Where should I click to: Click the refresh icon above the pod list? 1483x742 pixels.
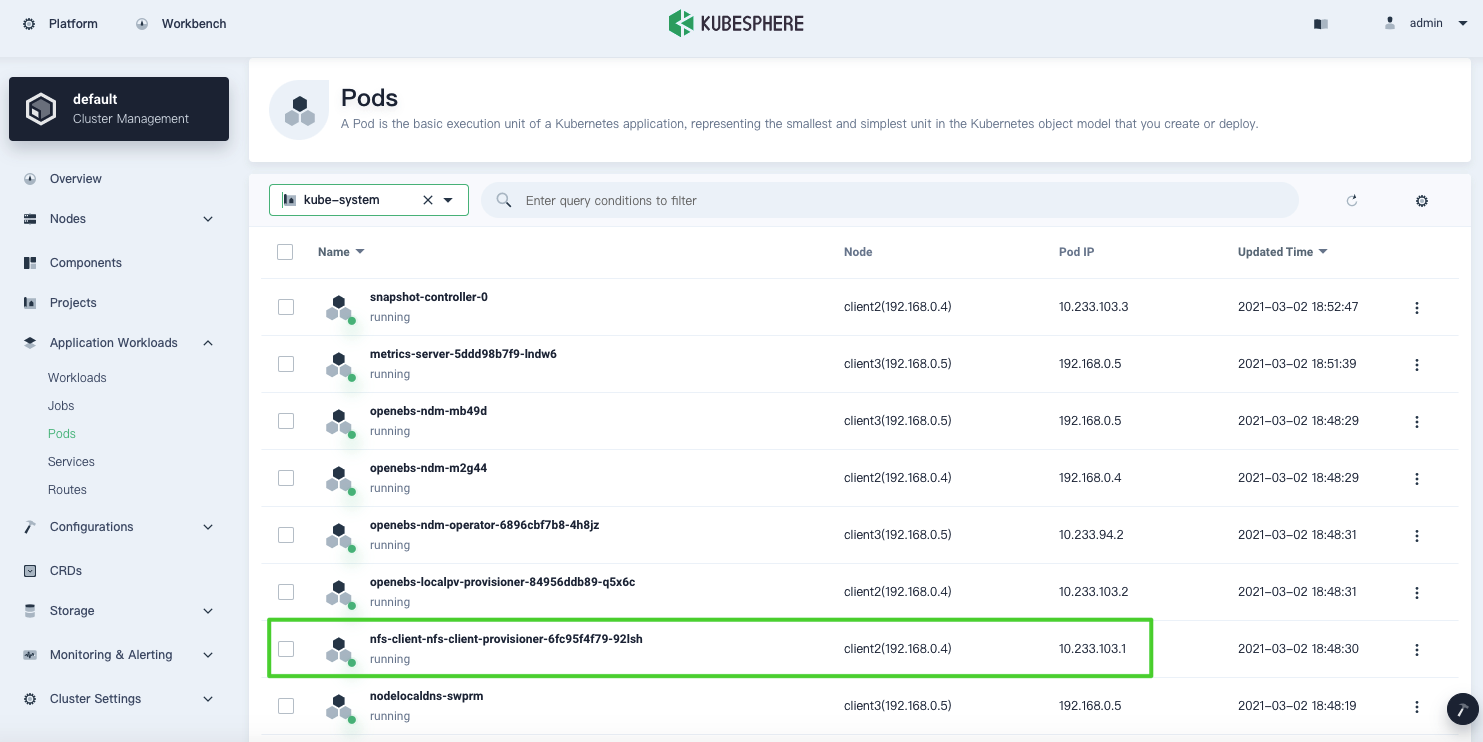[x=1351, y=200]
